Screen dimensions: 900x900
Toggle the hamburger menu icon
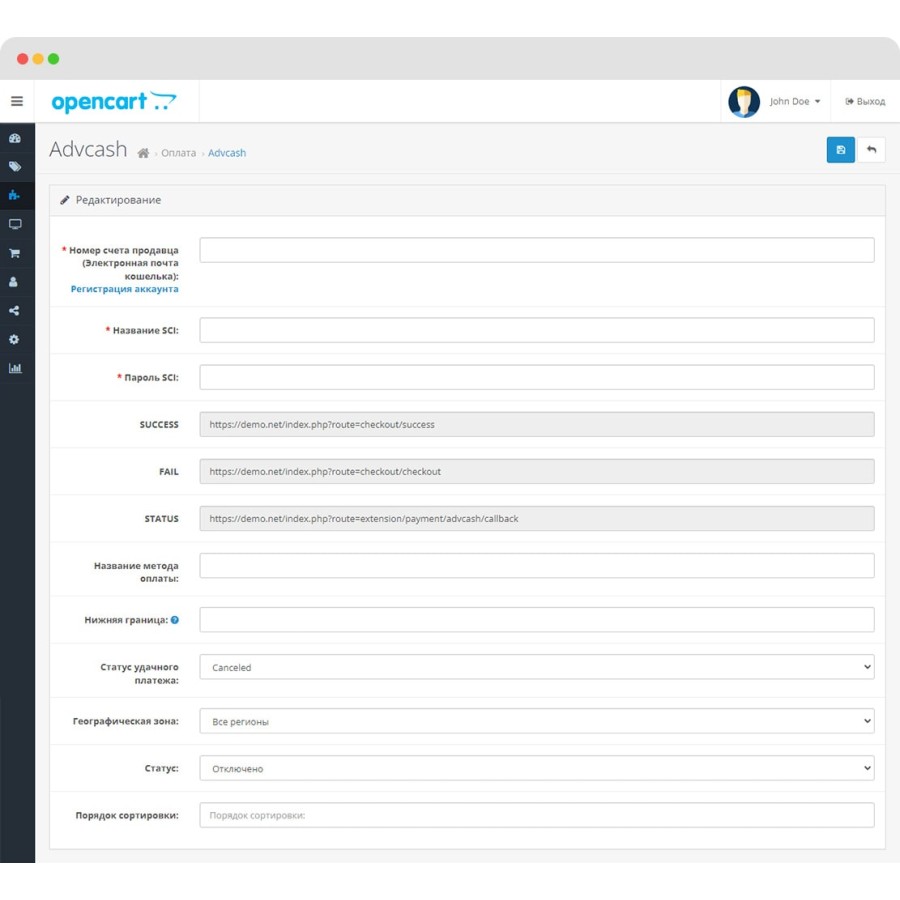[17, 102]
